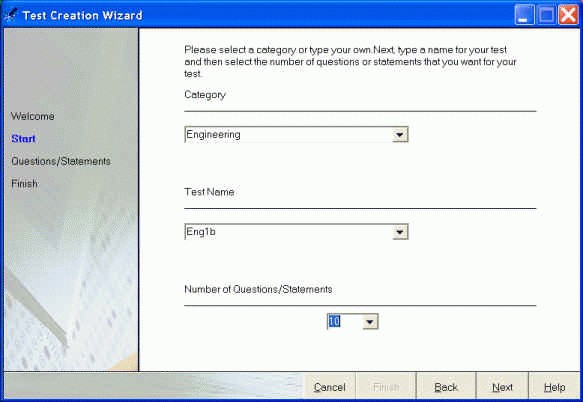
Task: Open Help for the wizard
Action: (554, 387)
